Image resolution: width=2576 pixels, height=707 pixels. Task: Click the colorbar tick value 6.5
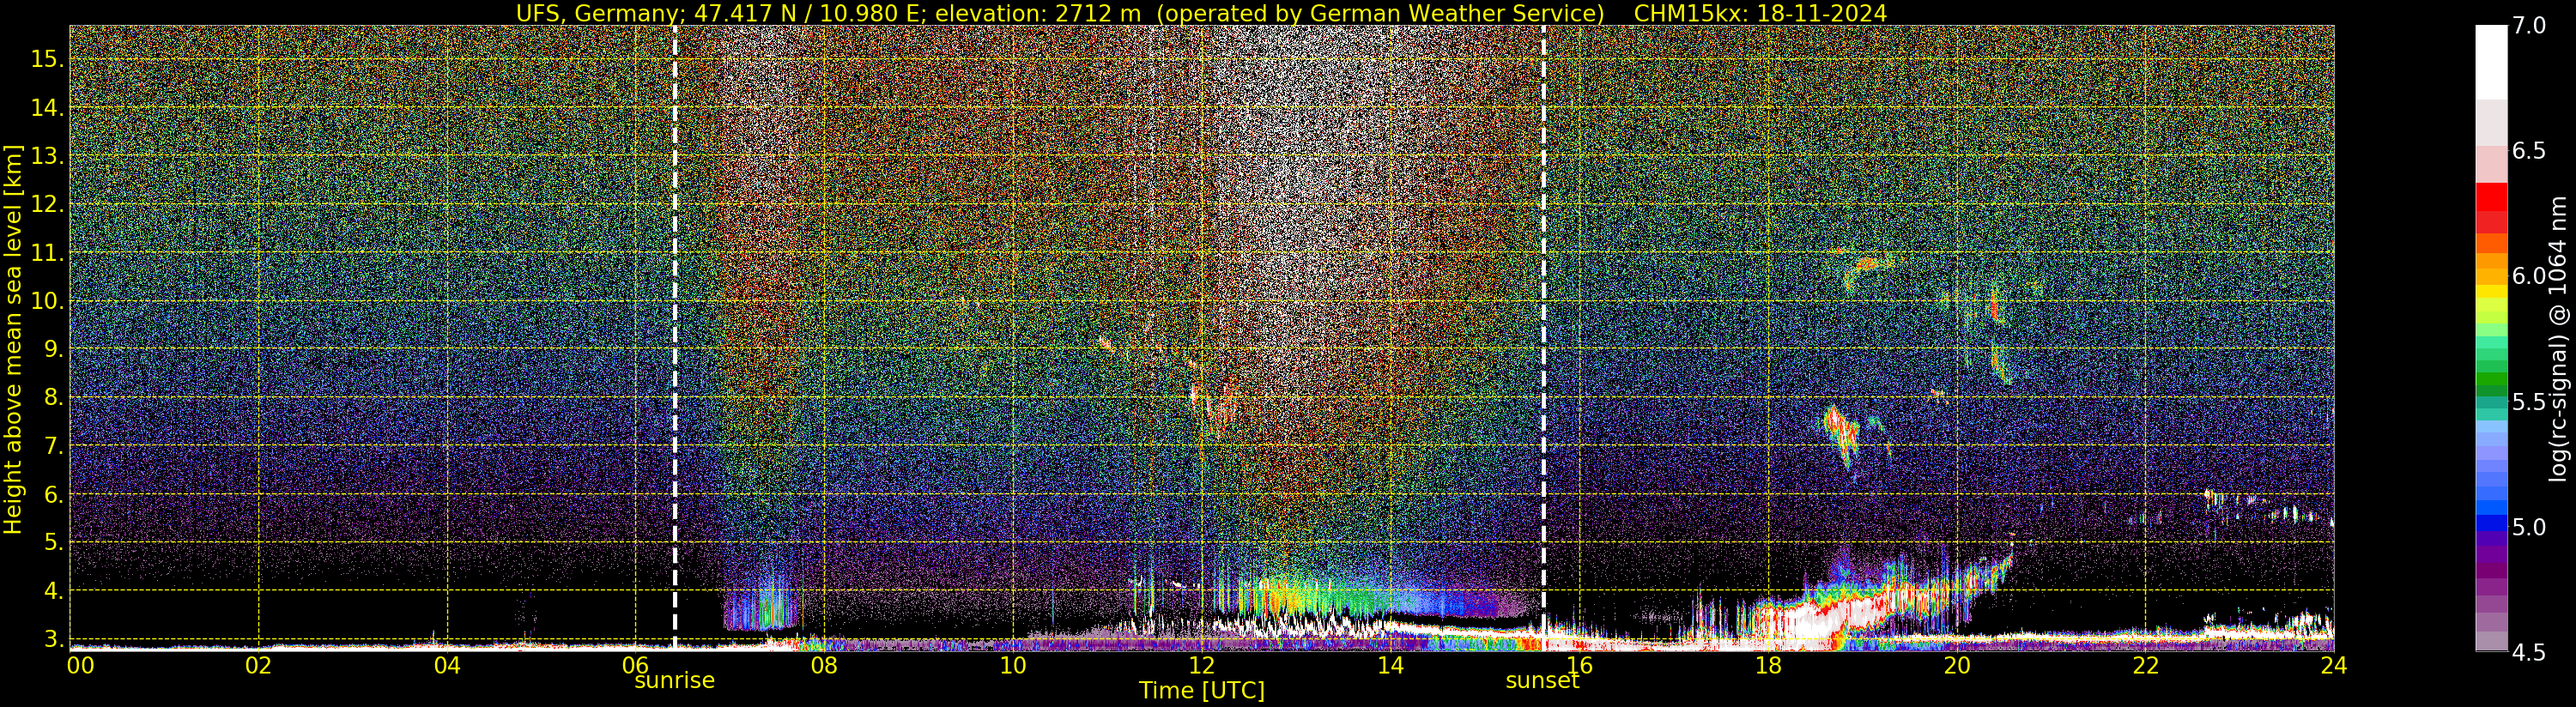(2529, 151)
